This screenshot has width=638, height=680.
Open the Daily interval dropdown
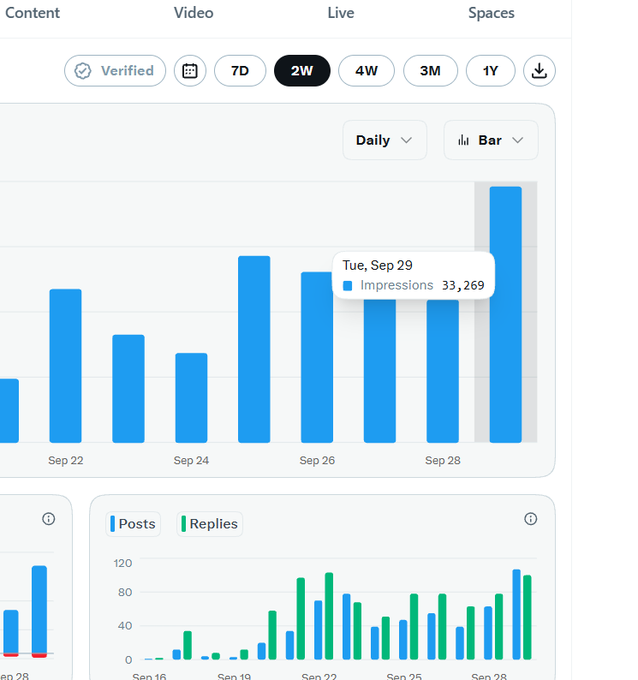pyautogui.click(x=385, y=140)
